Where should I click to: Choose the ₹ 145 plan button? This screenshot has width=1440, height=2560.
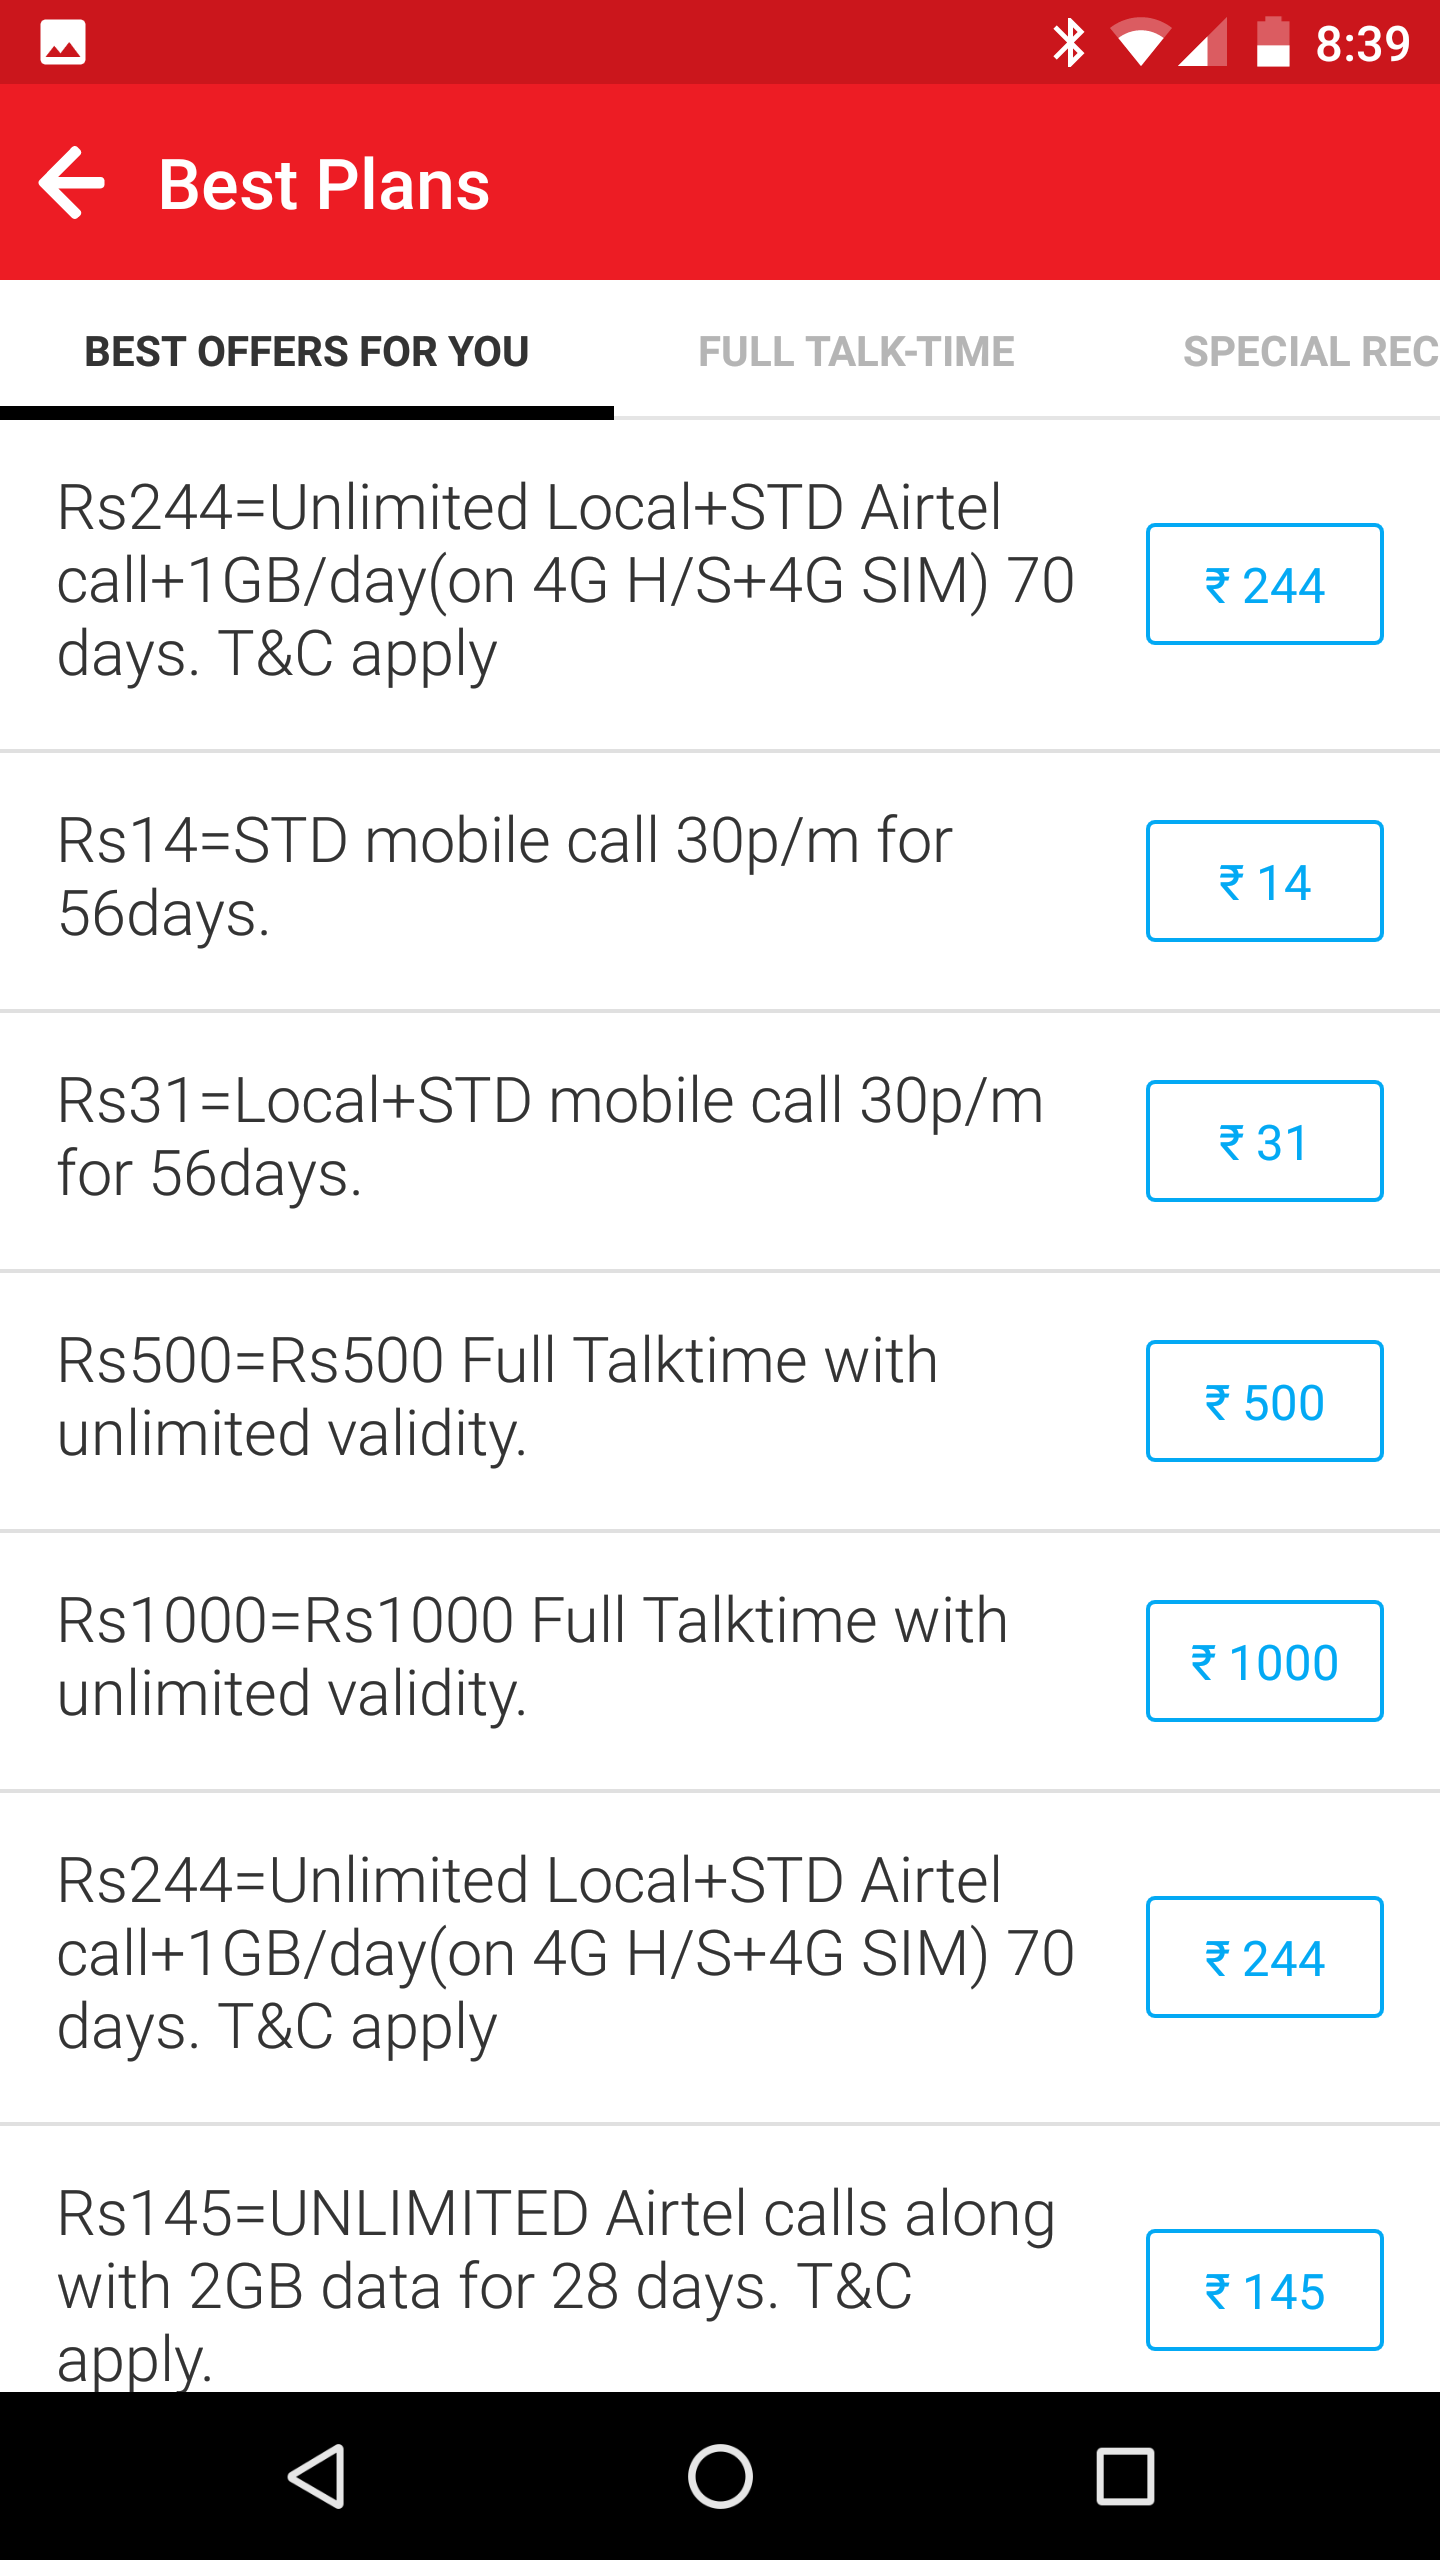pyautogui.click(x=1264, y=2290)
